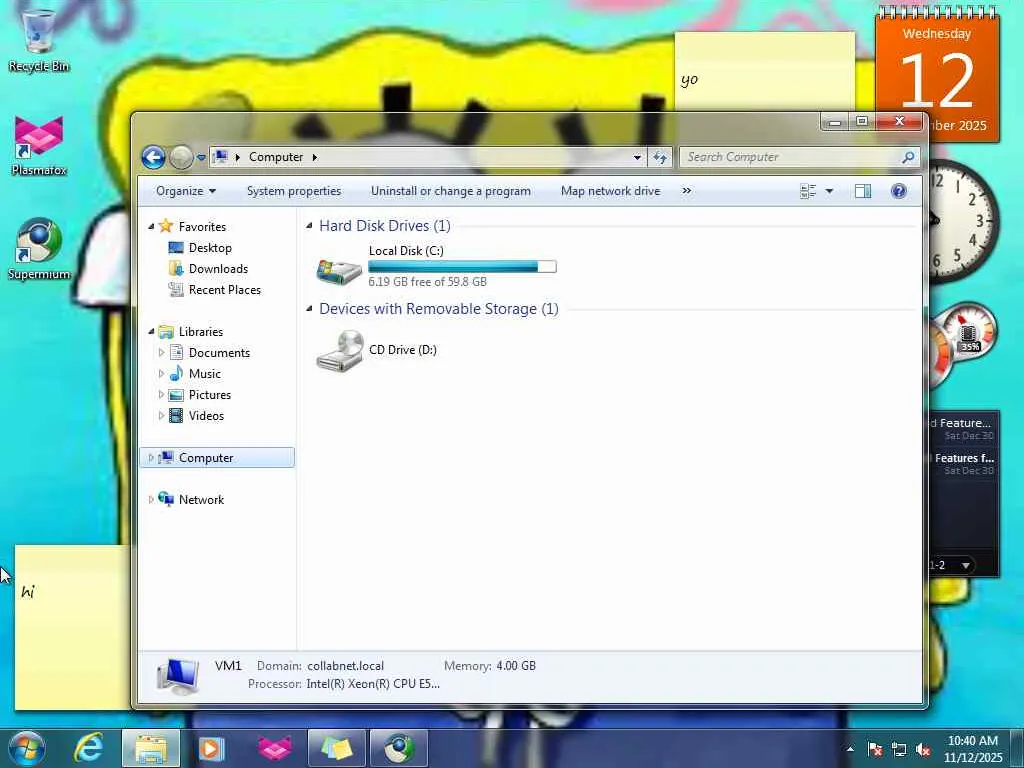Collapse the Libraries group
1024x768 pixels.
tap(151, 331)
